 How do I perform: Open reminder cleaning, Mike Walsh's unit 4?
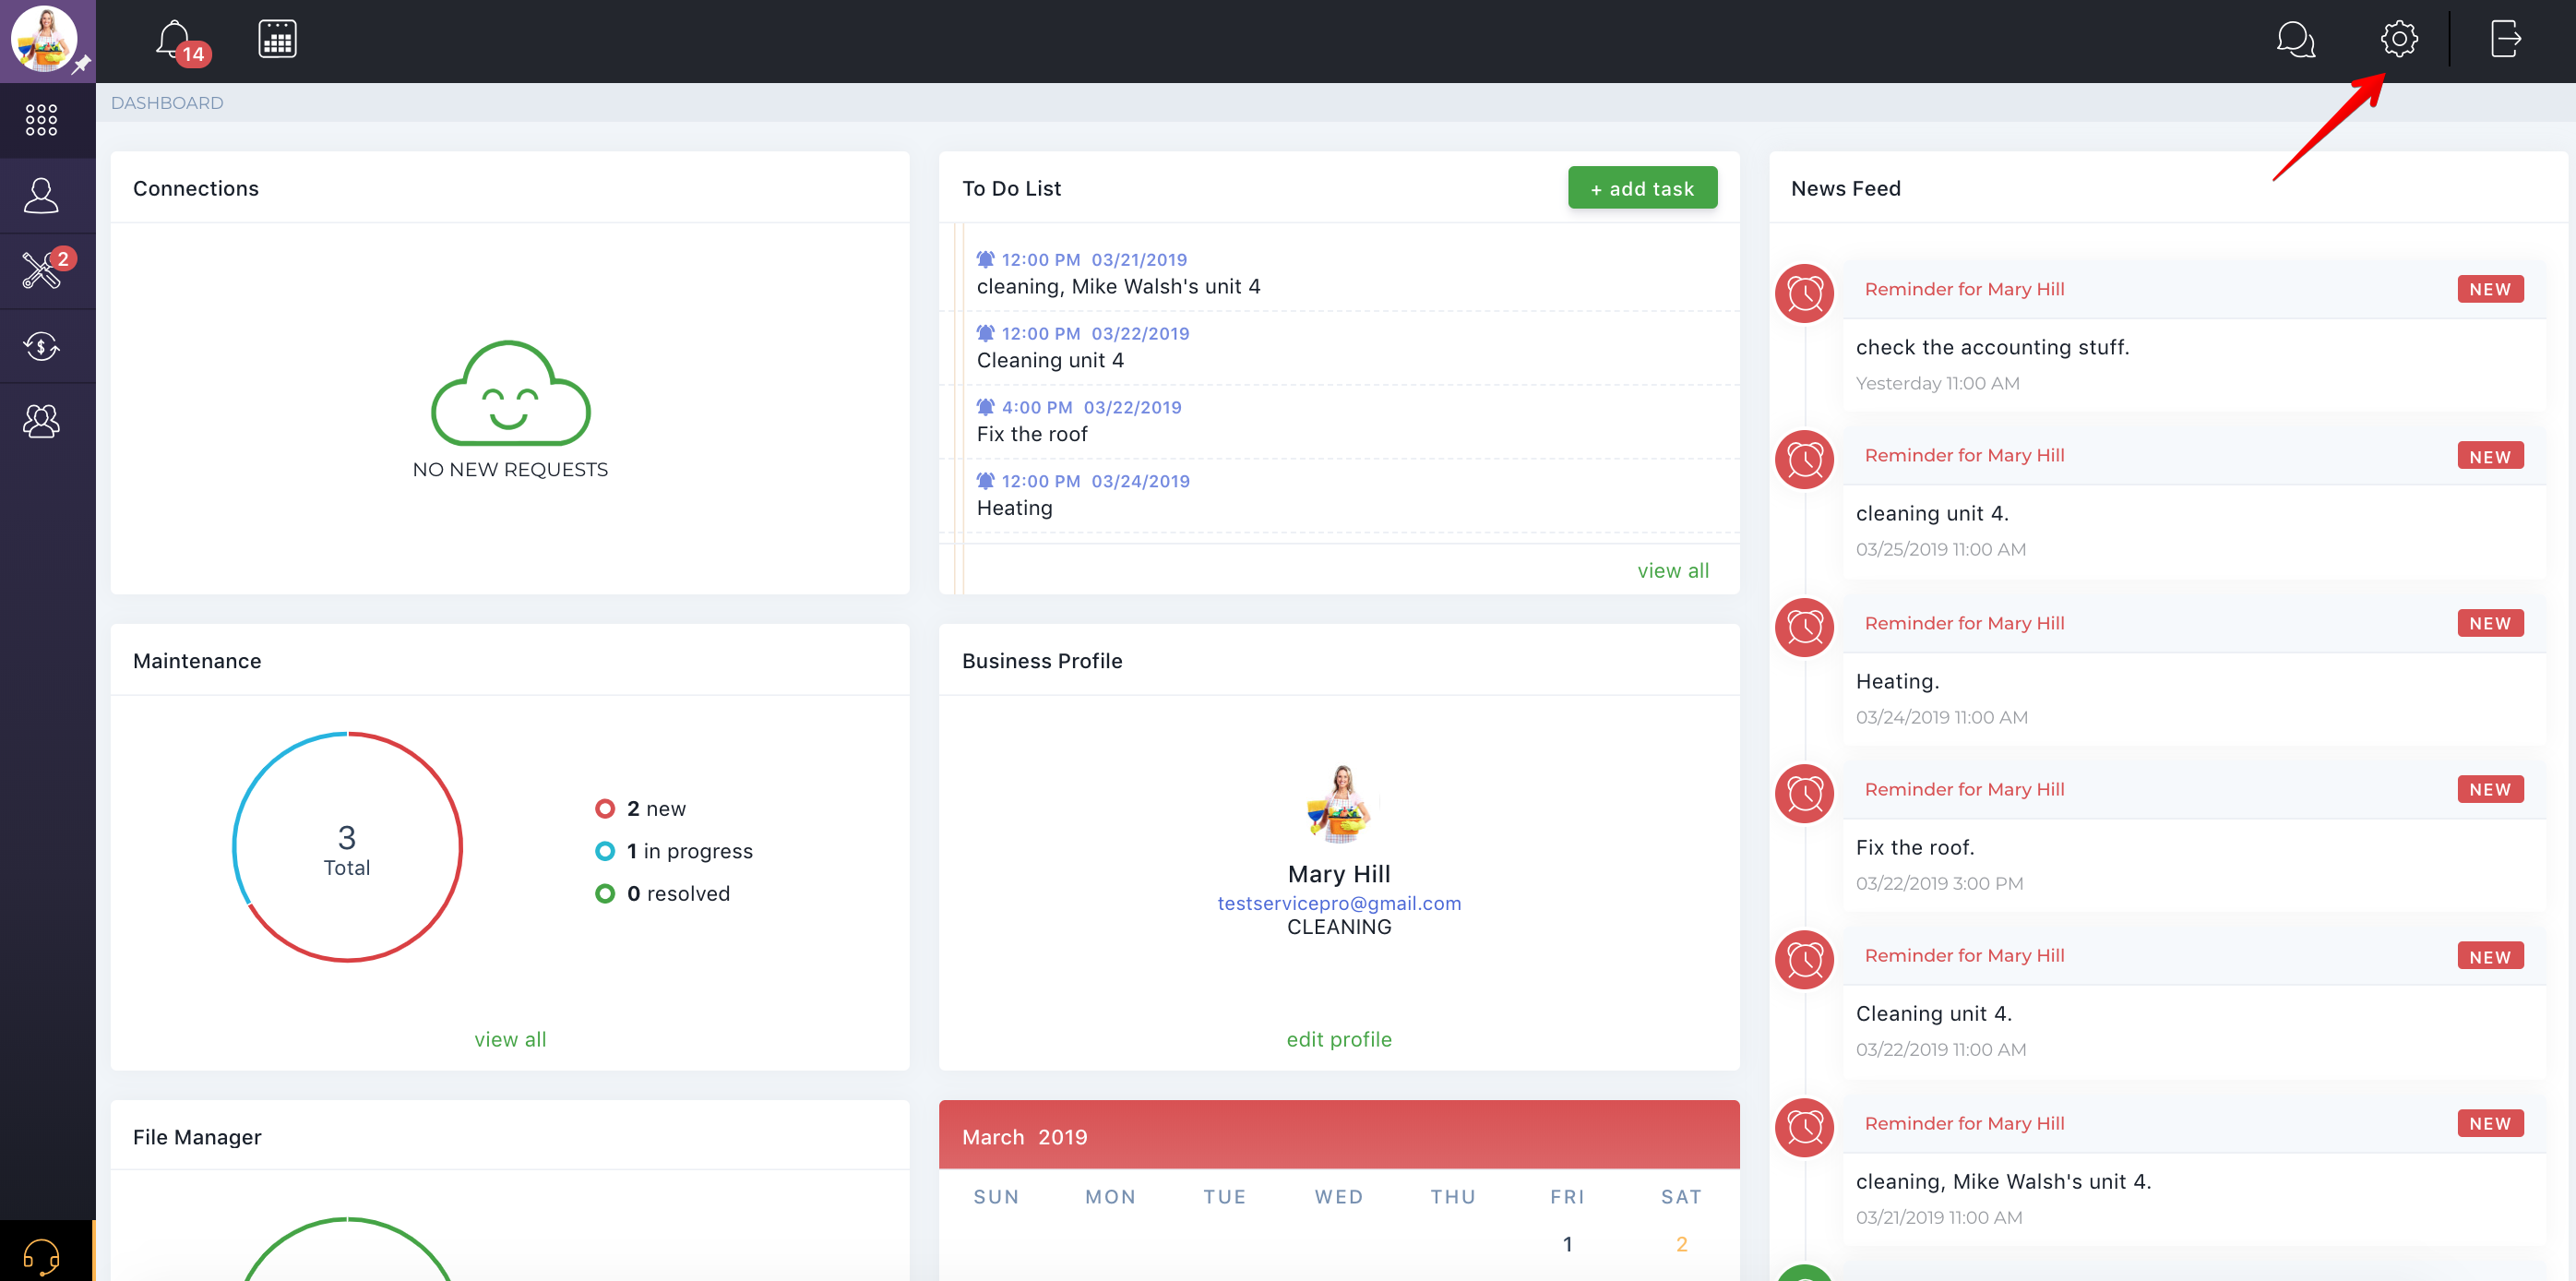click(2003, 1181)
